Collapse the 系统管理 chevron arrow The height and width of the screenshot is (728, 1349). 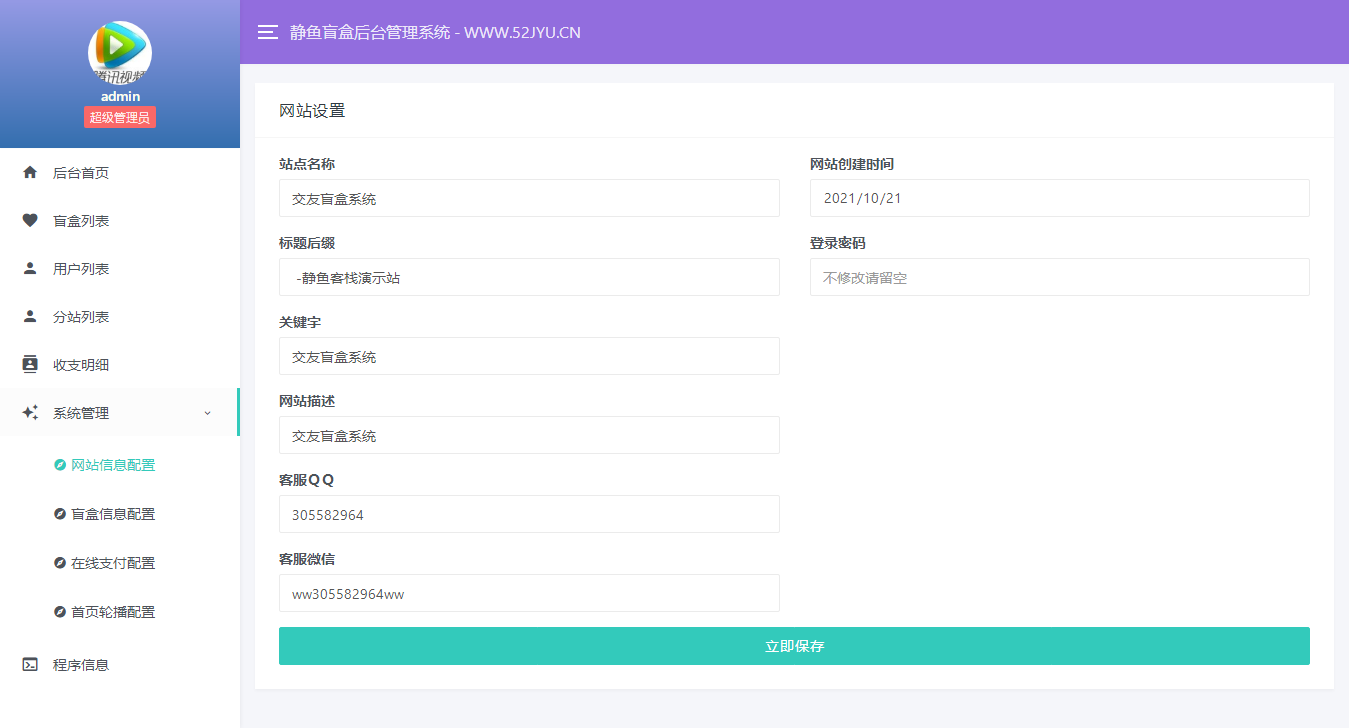click(x=207, y=413)
